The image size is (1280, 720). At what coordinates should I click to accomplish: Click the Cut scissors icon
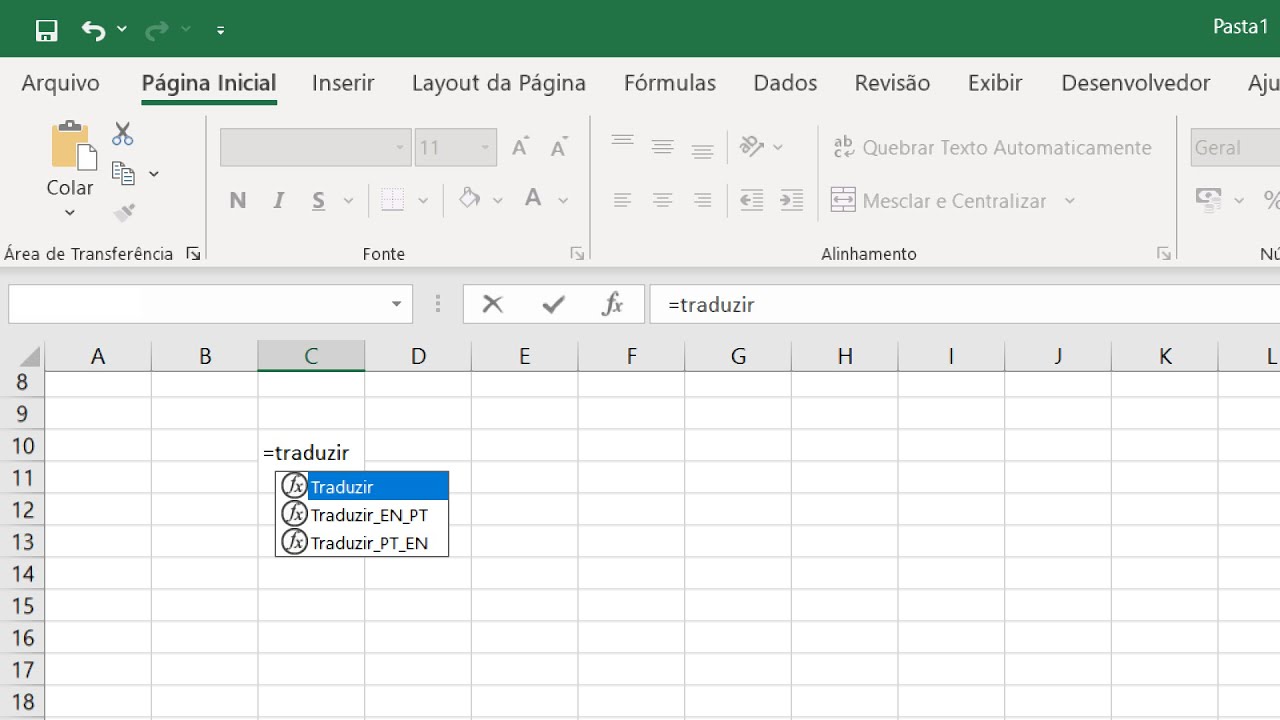[x=123, y=134]
